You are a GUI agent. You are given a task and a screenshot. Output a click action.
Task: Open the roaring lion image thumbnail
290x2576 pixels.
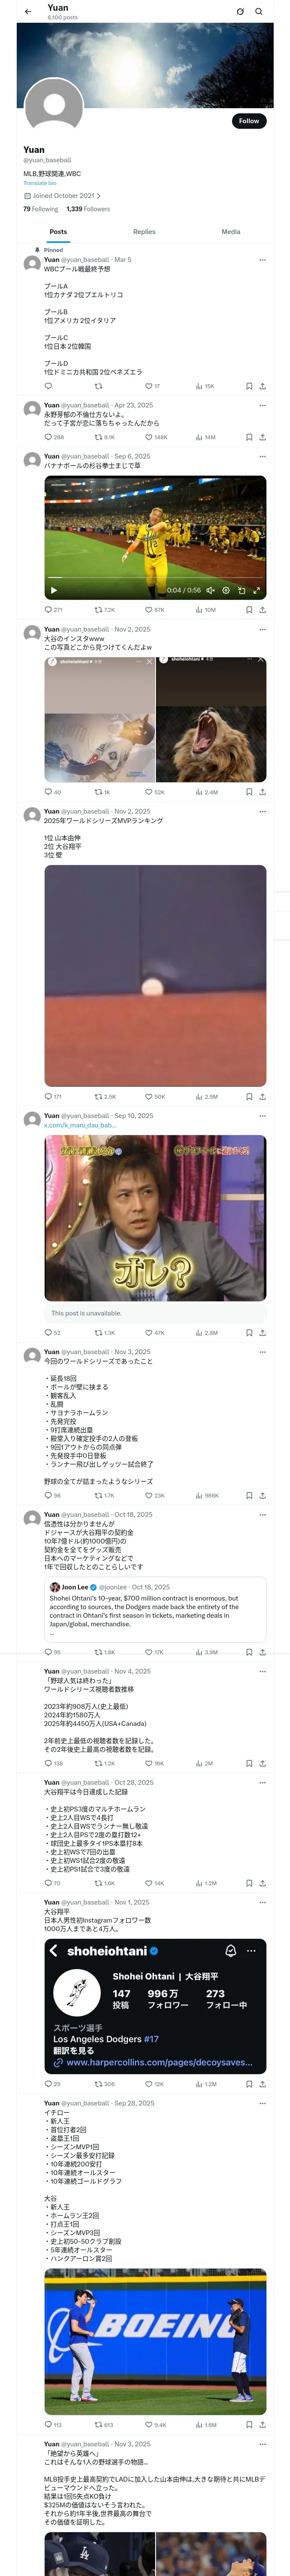(211, 719)
